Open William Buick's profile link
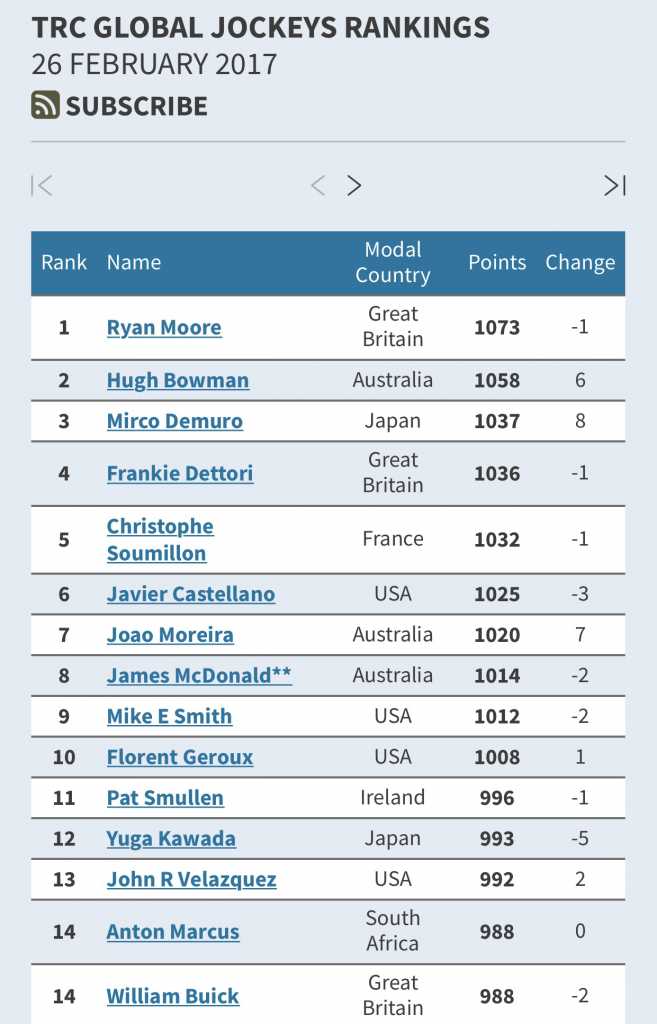This screenshot has width=657, height=1024. pyautogui.click(x=173, y=996)
